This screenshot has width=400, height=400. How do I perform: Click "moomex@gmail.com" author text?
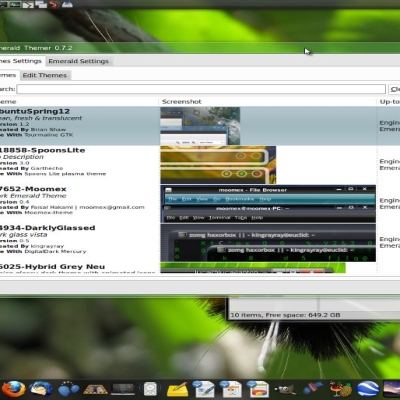(112, 207)
